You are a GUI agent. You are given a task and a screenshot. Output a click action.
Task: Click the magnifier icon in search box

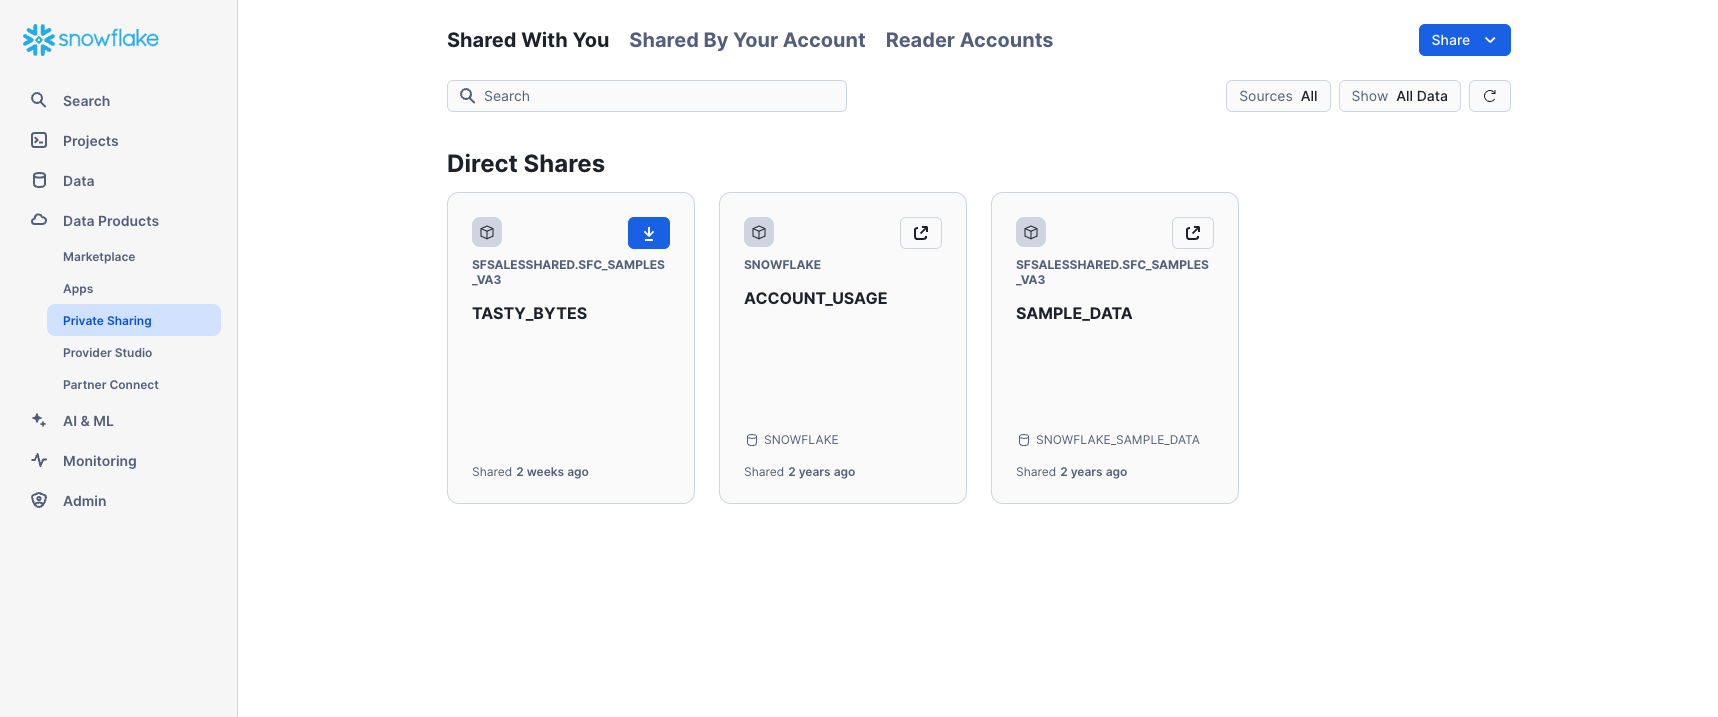pos(467,96)
